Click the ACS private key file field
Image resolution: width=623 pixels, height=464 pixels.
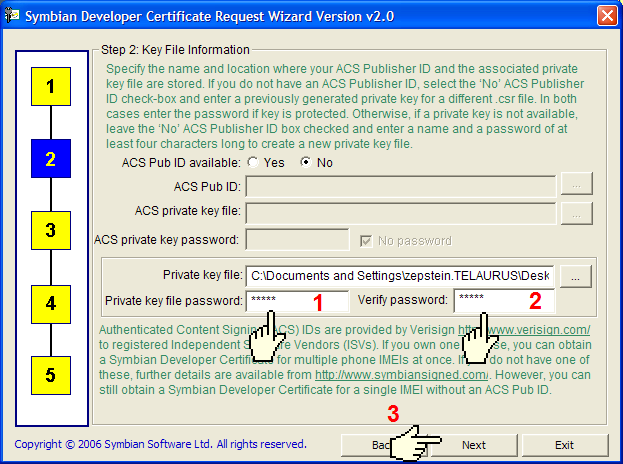click(x=400, y=213)
